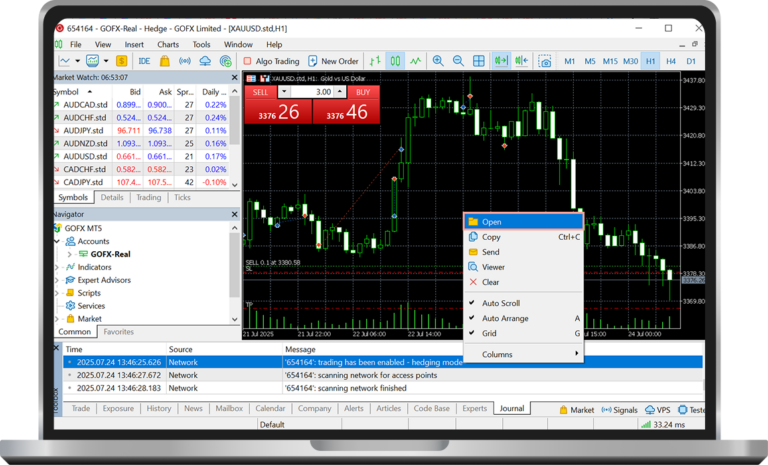Zoom out of the chart
The image size is (768, 465).
coord(458,61)
